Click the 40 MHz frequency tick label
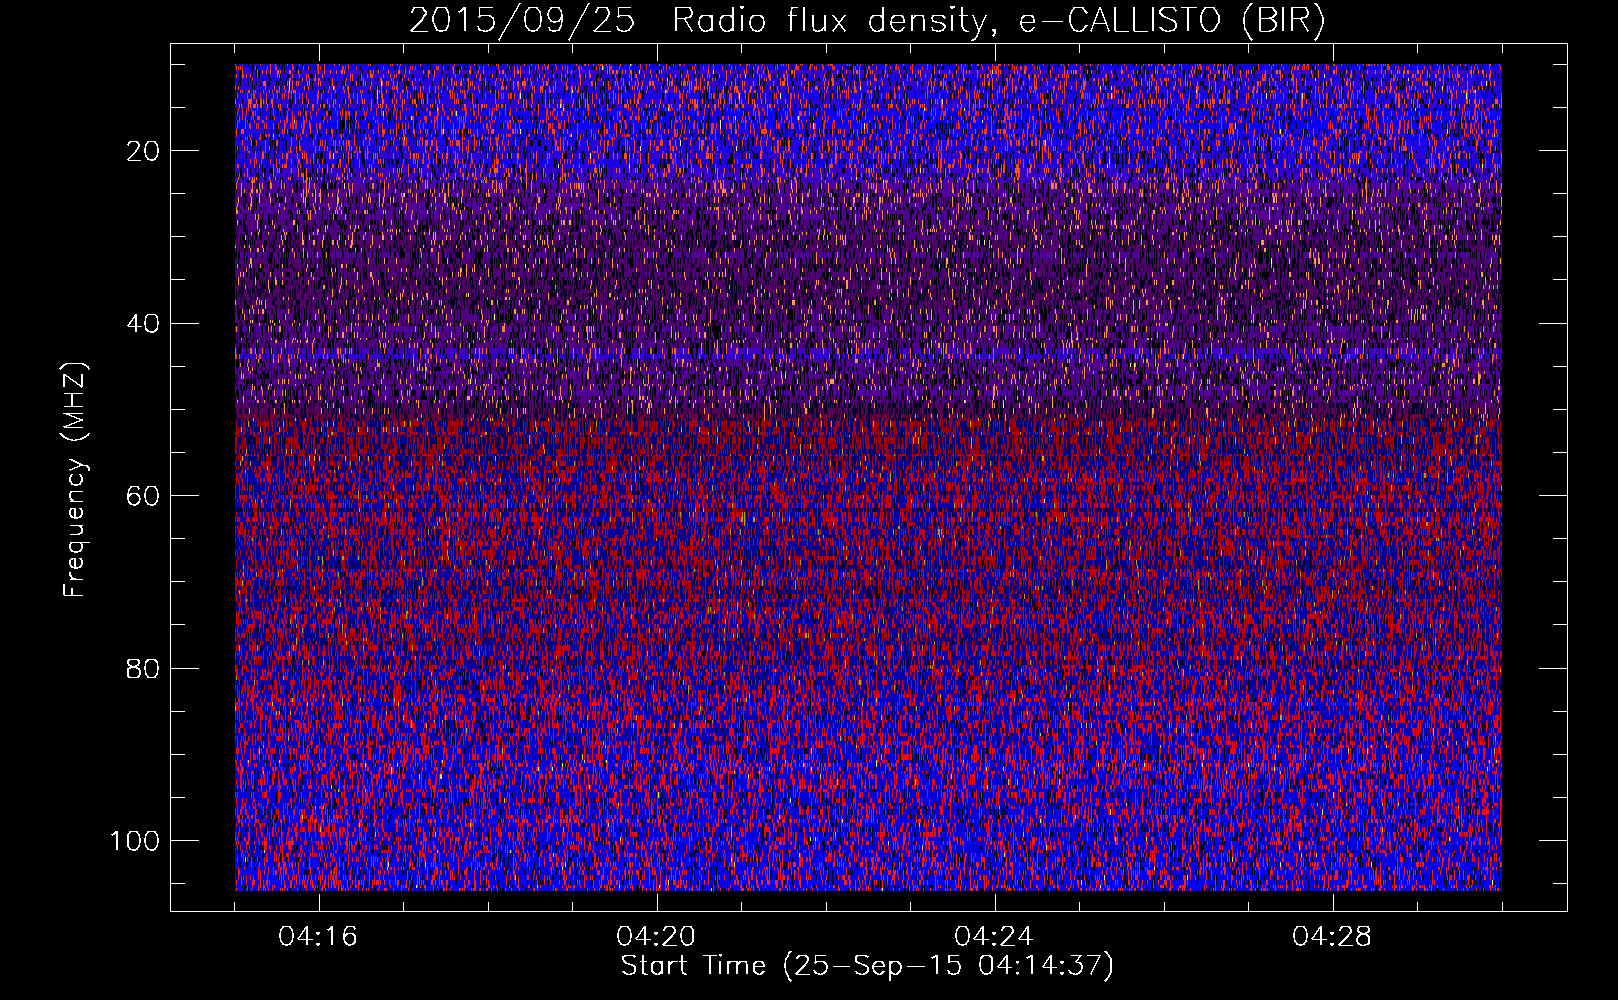The image size is (1618, 1000). click(x=144, y=323)
